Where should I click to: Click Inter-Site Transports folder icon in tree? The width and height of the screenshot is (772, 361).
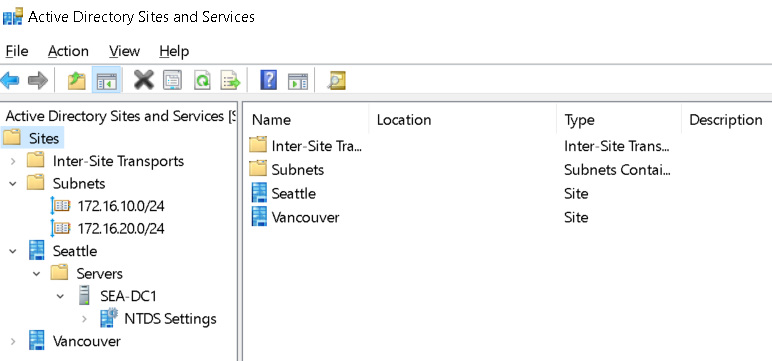coord(35,161)
